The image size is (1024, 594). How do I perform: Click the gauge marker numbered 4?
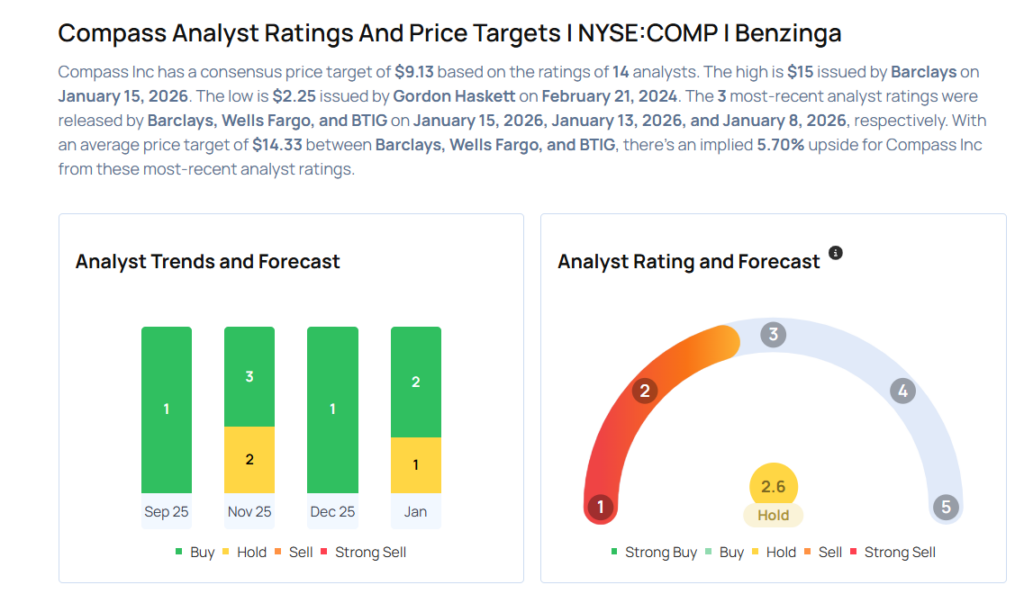(x=902, y=391)
